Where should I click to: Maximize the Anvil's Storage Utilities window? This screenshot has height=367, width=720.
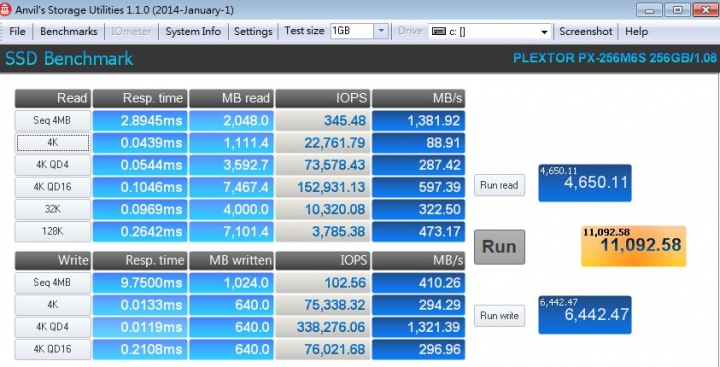click(678, 10)
